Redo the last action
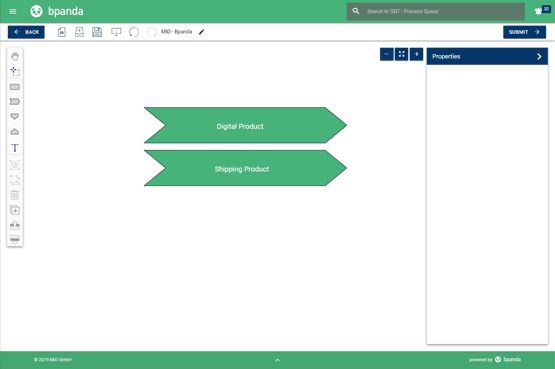This screenshot has height=369, width=555. click(151, 32)
